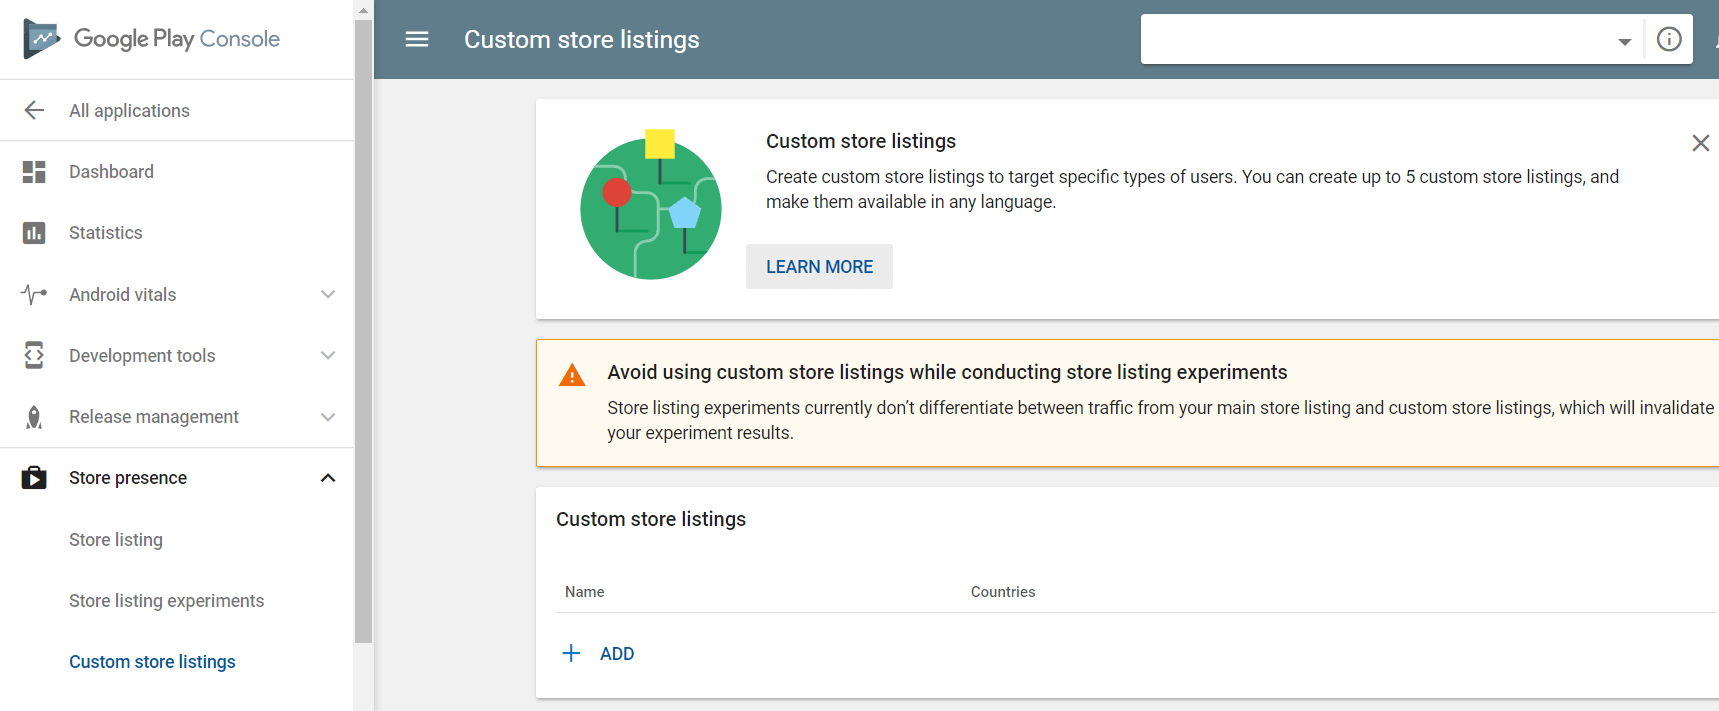Click the Statistics bar chart icon
Image resolution: width=1719 pixels, height=711 pixels.
pos(34,233)
